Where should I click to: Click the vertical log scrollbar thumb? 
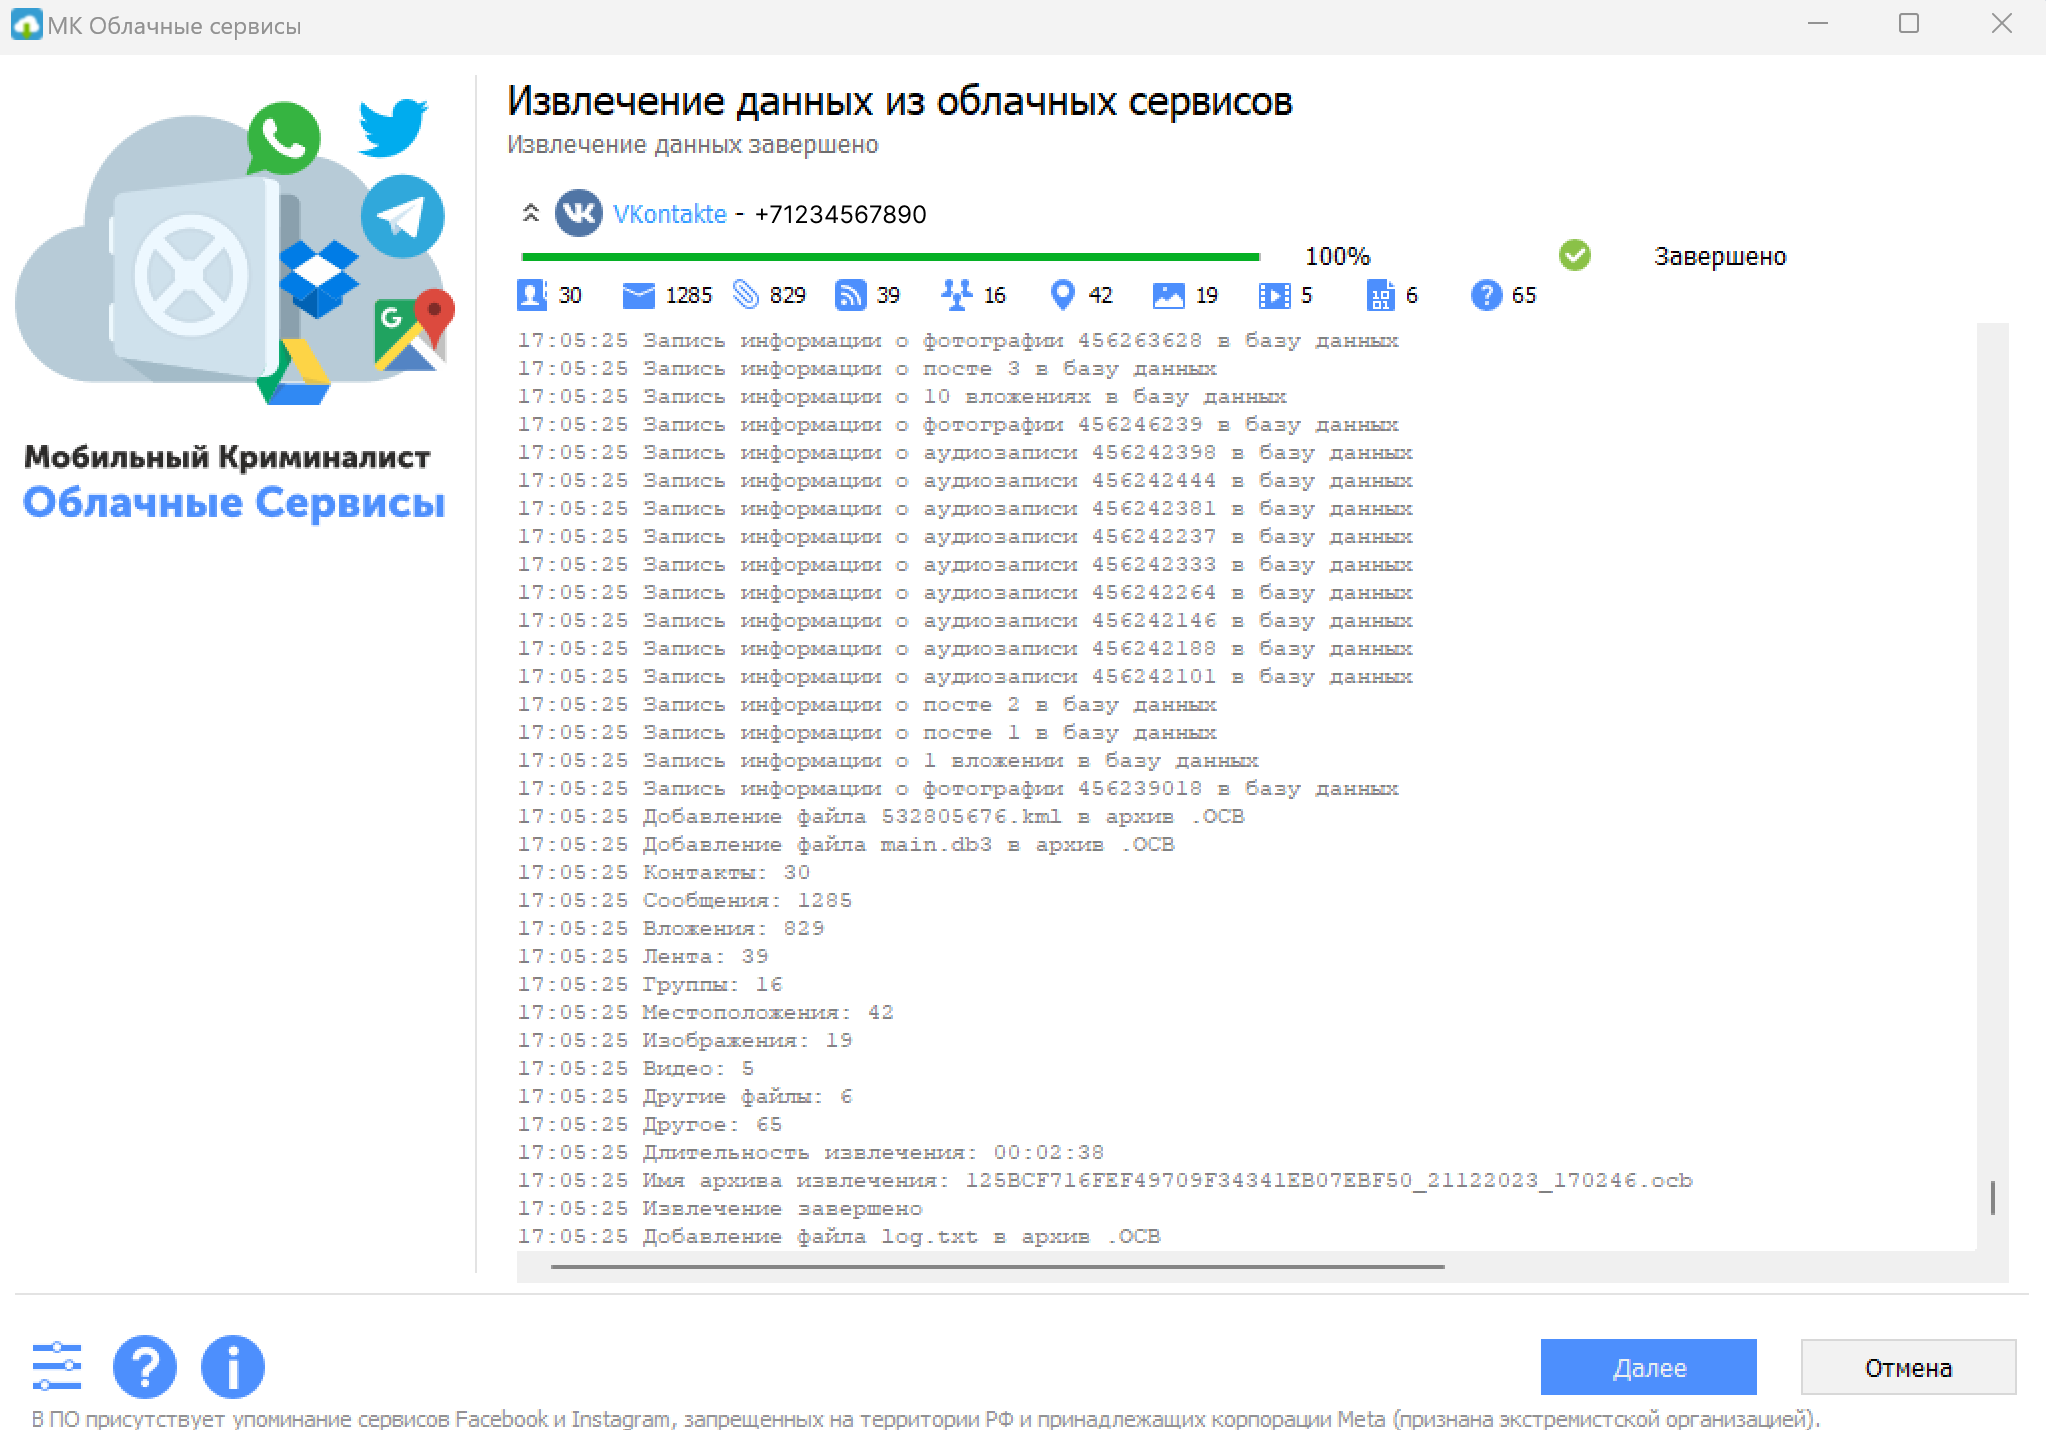point(1992,1197)
